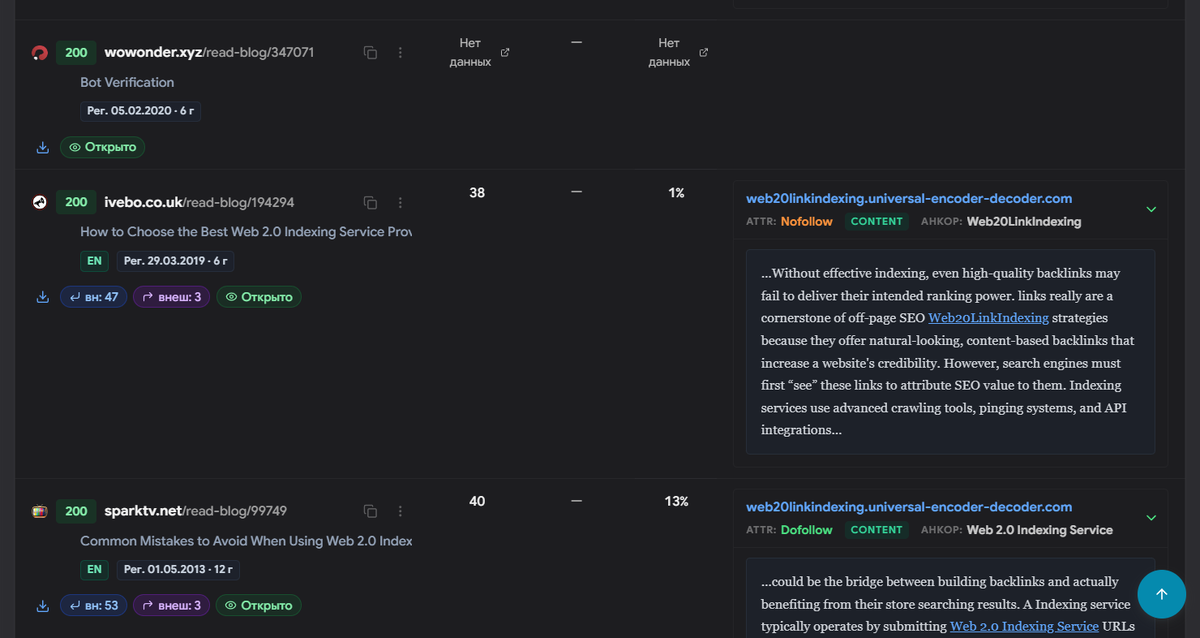Click the download icon under the wowonder.xyz row
Image resolution: width=1200 pixels, height=638 pixels.
pos(43,147)
